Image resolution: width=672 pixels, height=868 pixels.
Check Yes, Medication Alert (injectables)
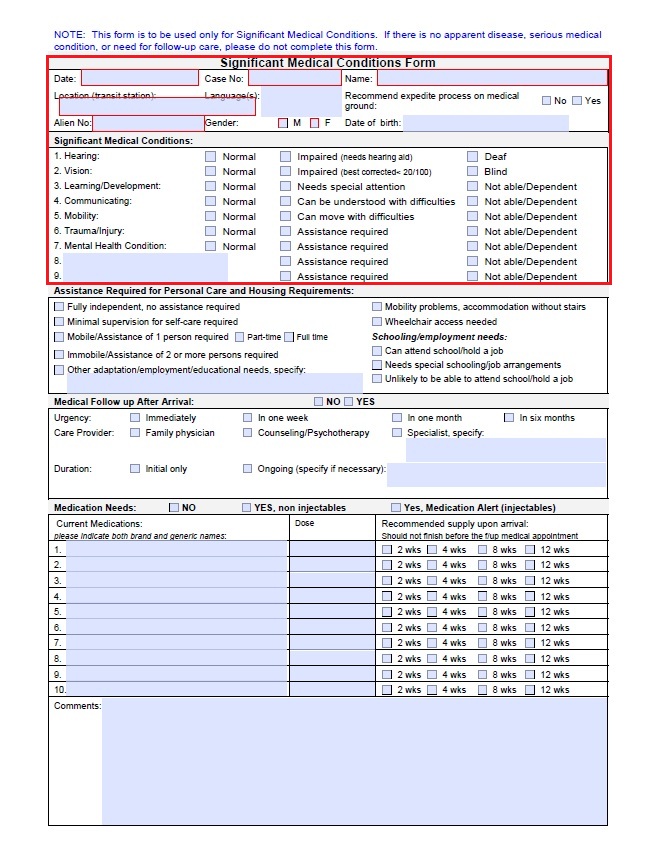click(396, 508)
